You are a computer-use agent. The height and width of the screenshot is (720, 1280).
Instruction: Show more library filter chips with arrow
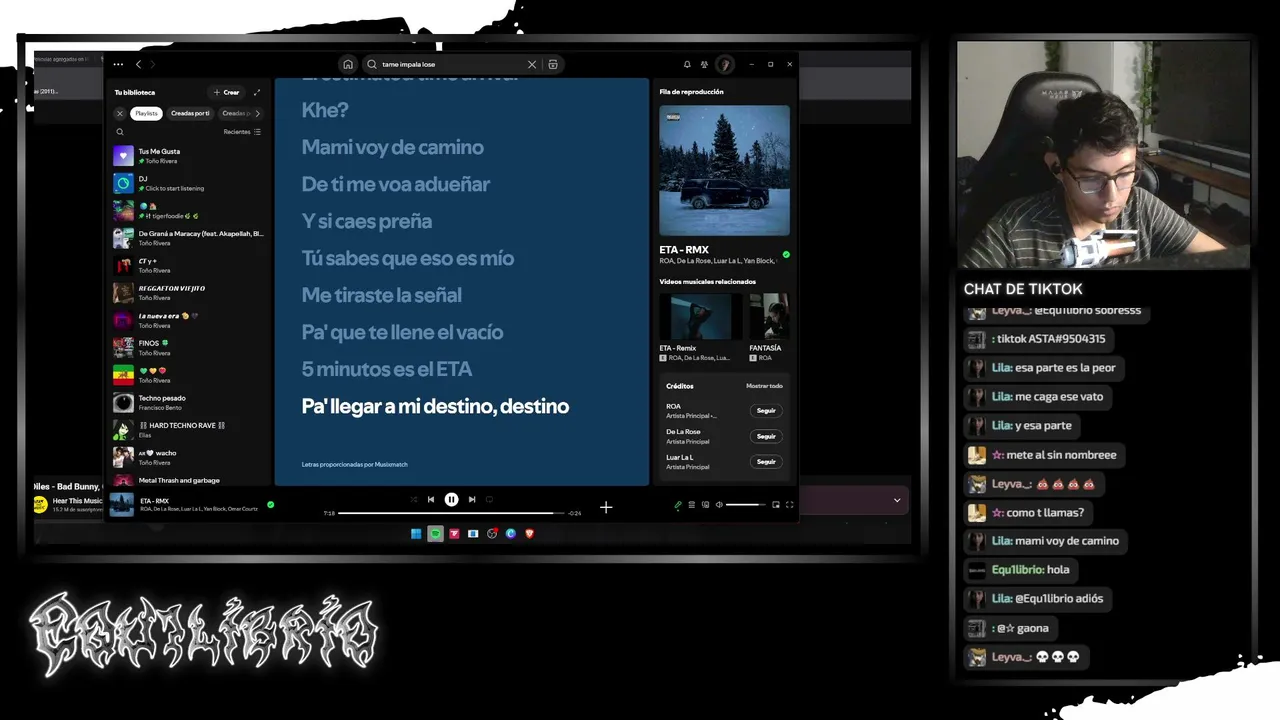[257, 113]
